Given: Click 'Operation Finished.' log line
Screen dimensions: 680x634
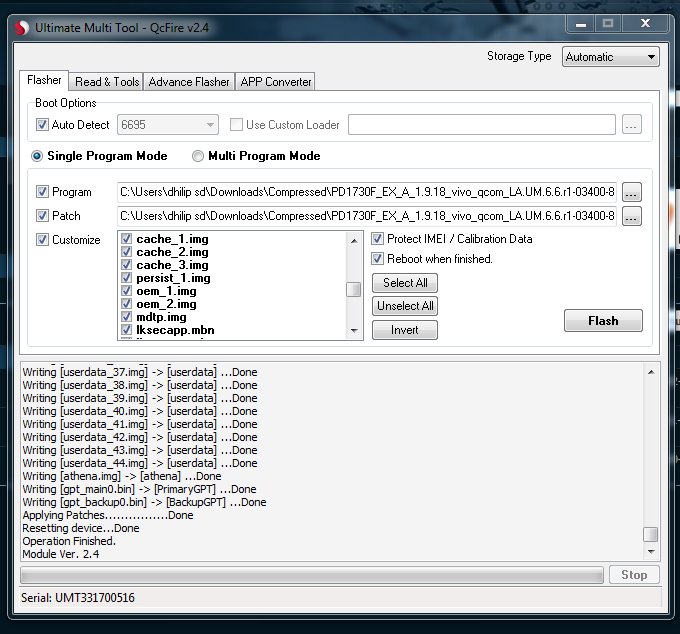Looking at the screenshot, I should pos(69,541).
